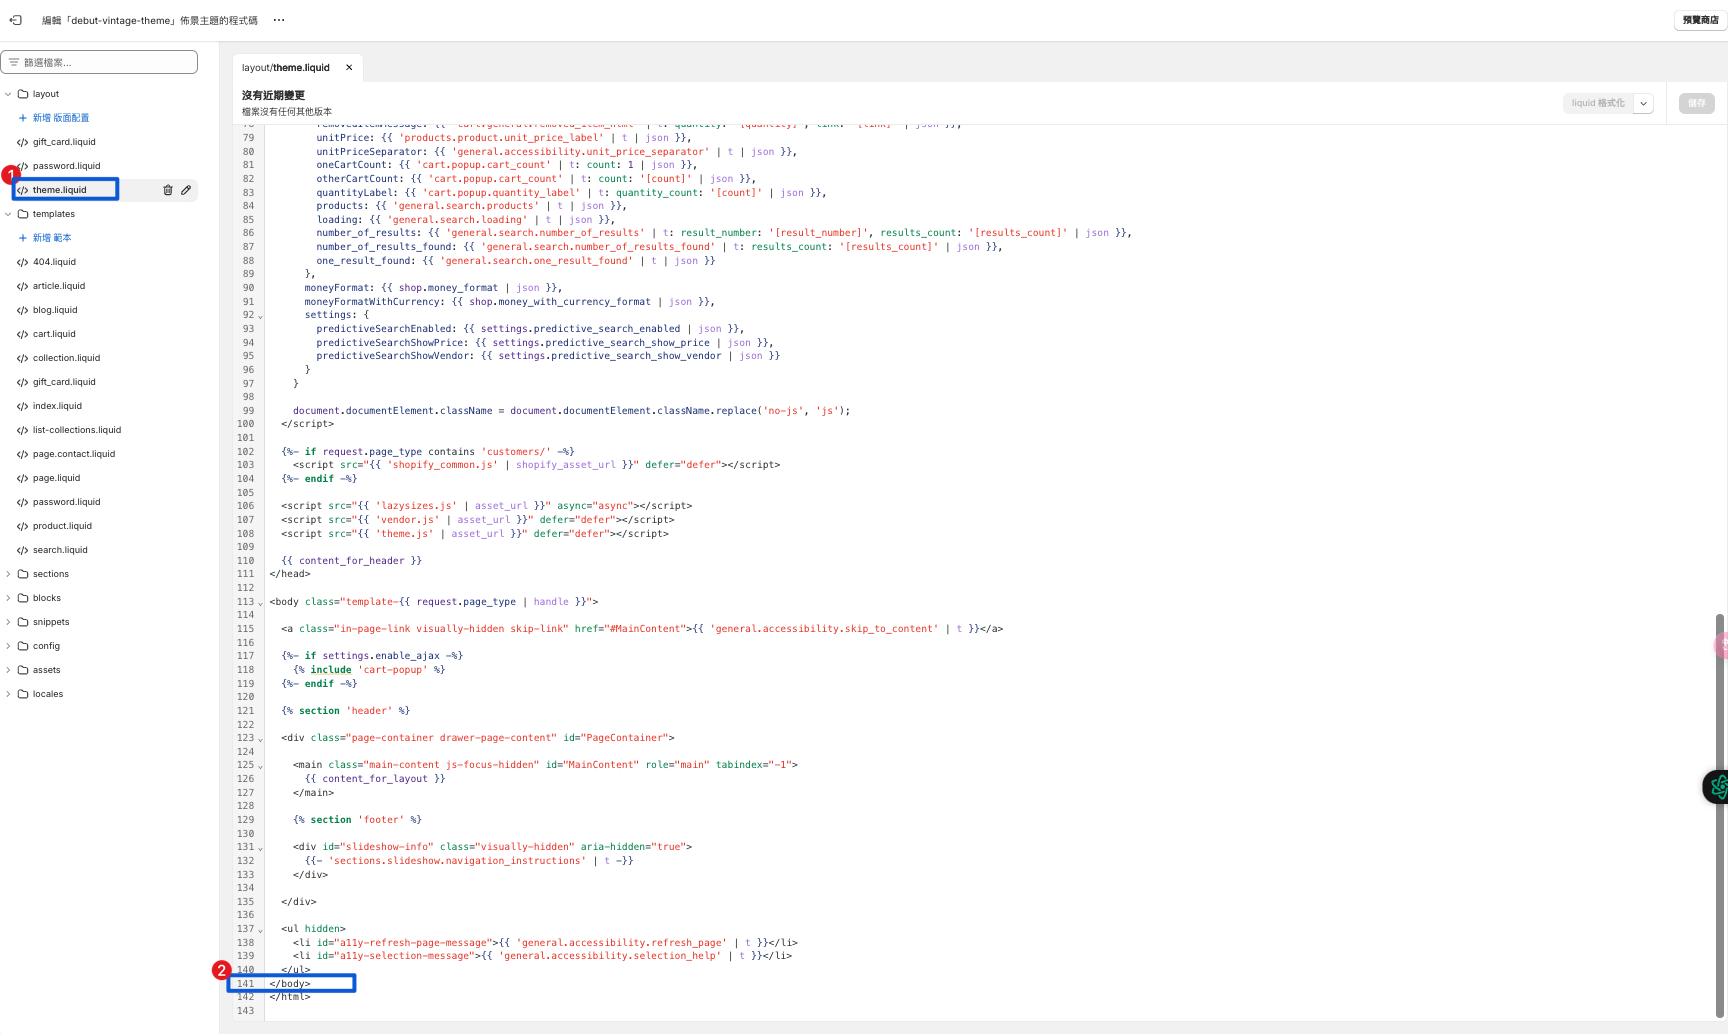Image resolution: width=1728 pixels, height=1034 pixels.
Task: Fold the main element at line 125
Action: coord(261,766)
